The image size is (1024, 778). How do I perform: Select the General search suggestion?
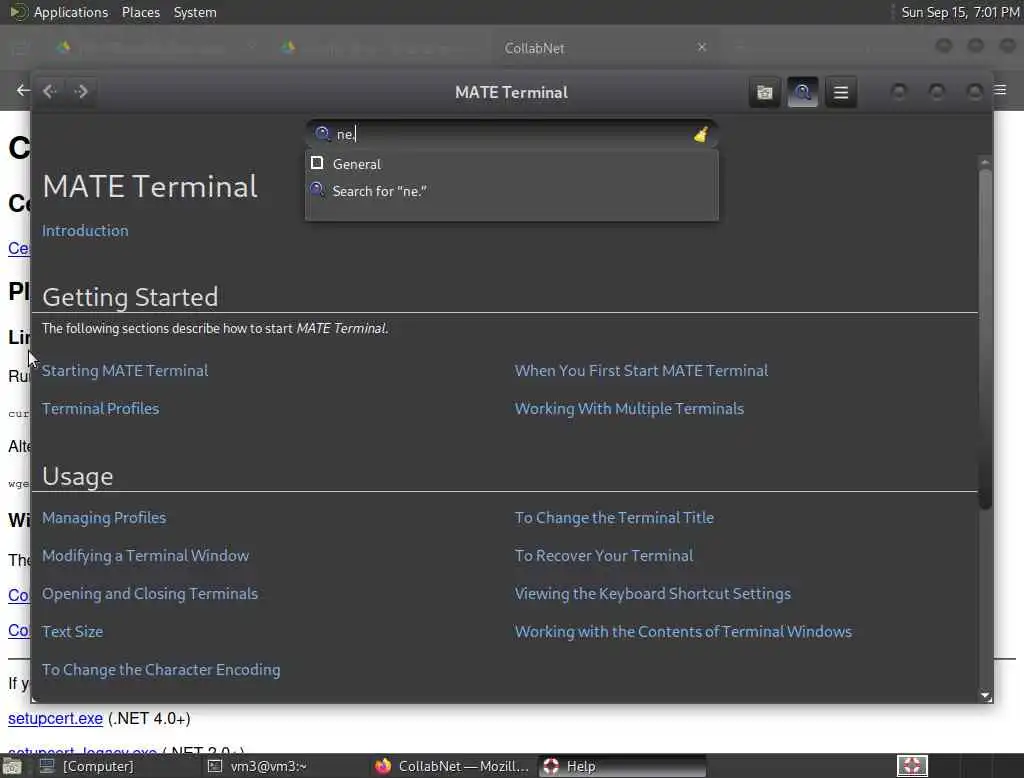512,164
